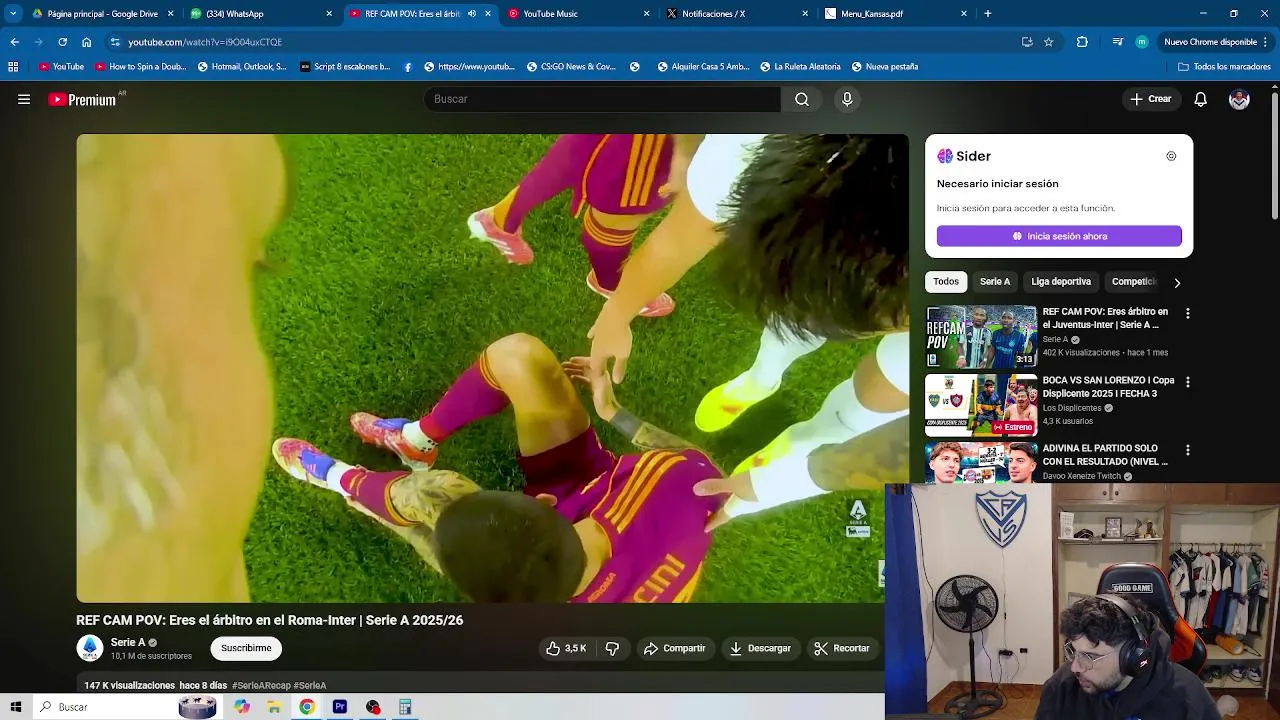Select the Liga deportiva filter chip
Image resolution: width=1280 pixels, height=720 pixels.
click(1061, 282)
